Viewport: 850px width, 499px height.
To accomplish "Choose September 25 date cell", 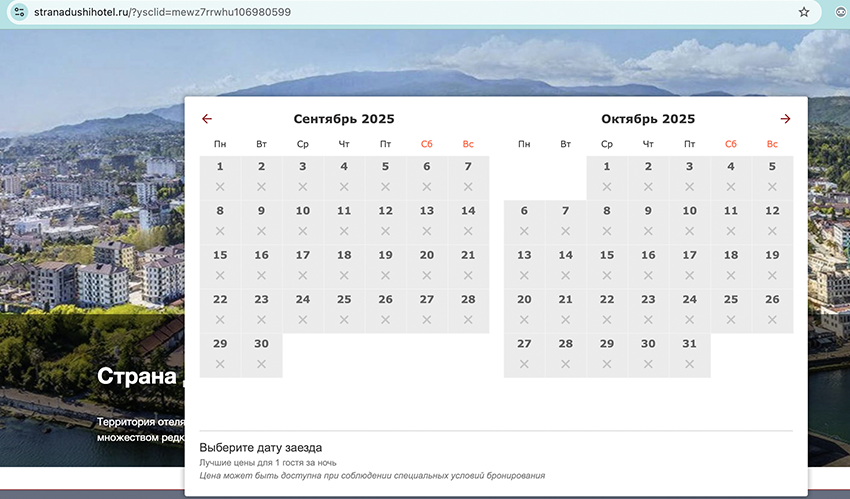I will tap(344, 309).
